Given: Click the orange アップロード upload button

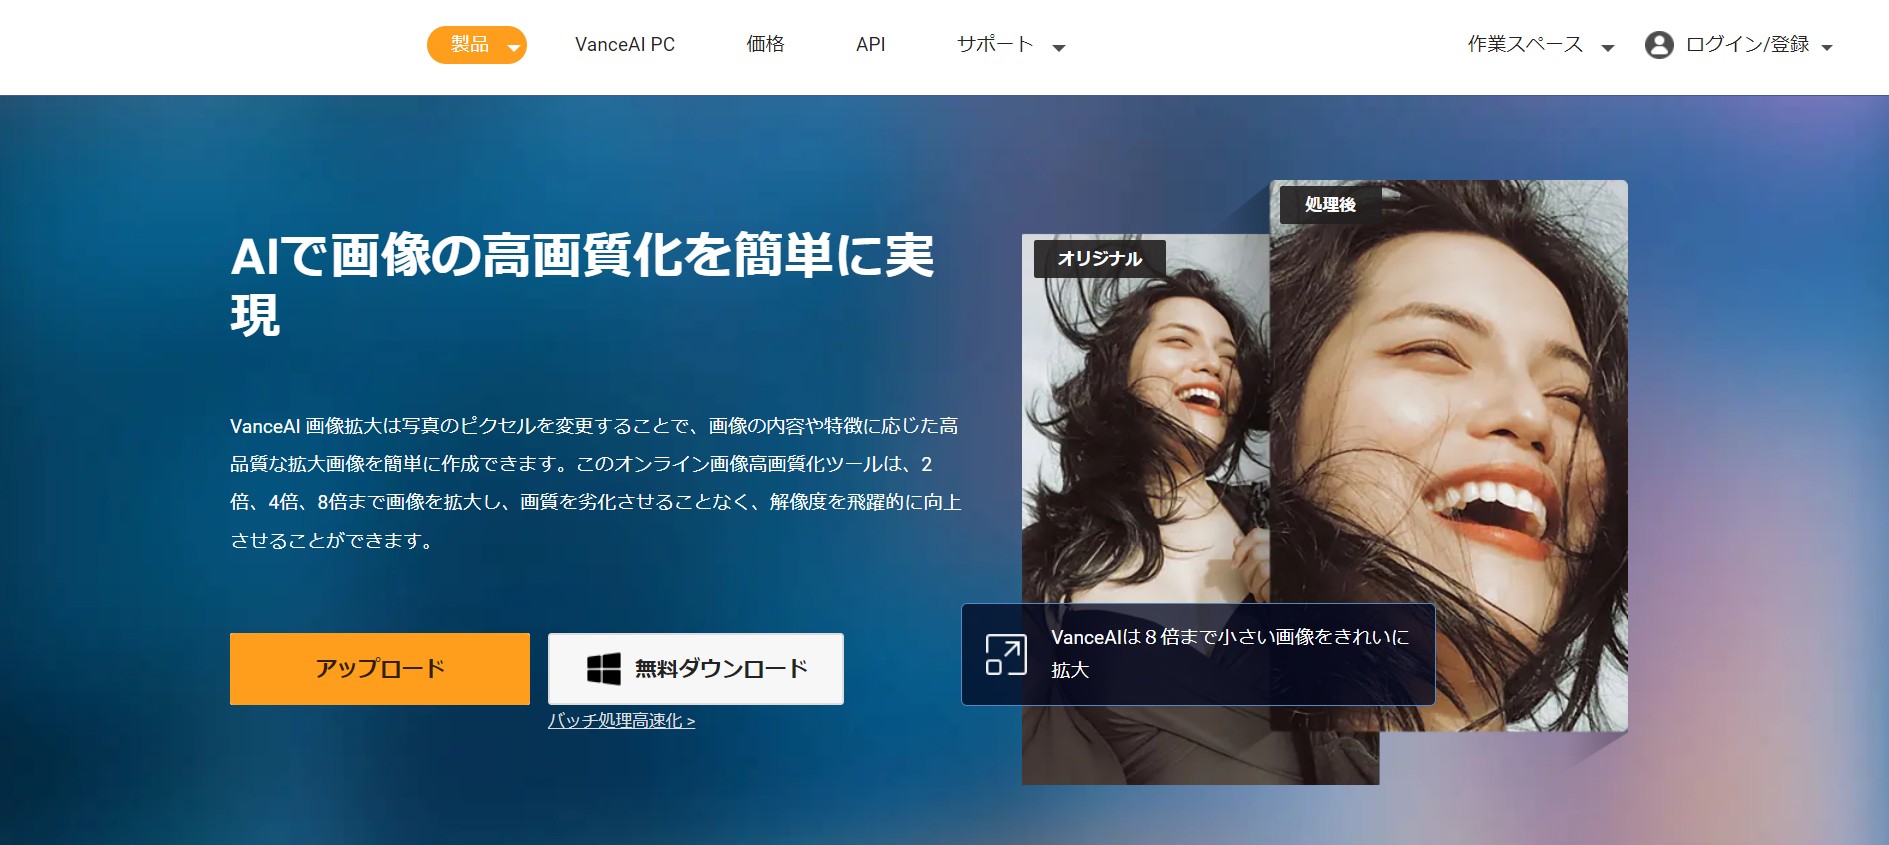Looking at the screenshot, I should [x=380, y=669].
